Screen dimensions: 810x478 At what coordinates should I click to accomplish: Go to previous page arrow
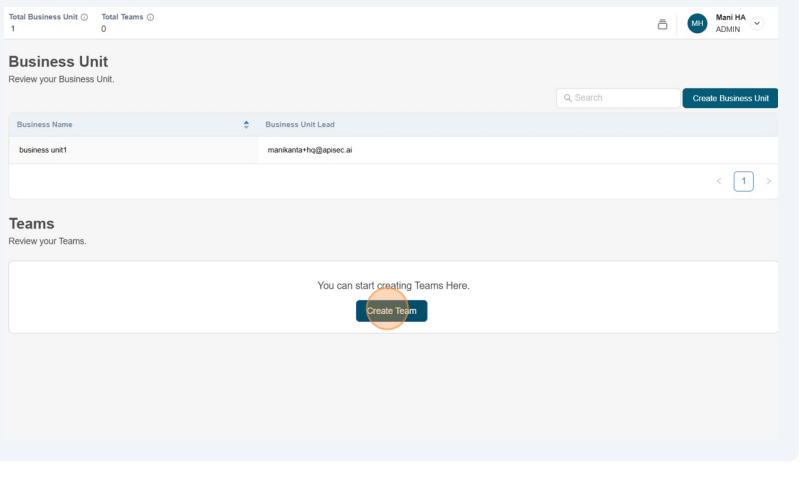(718, 181)
